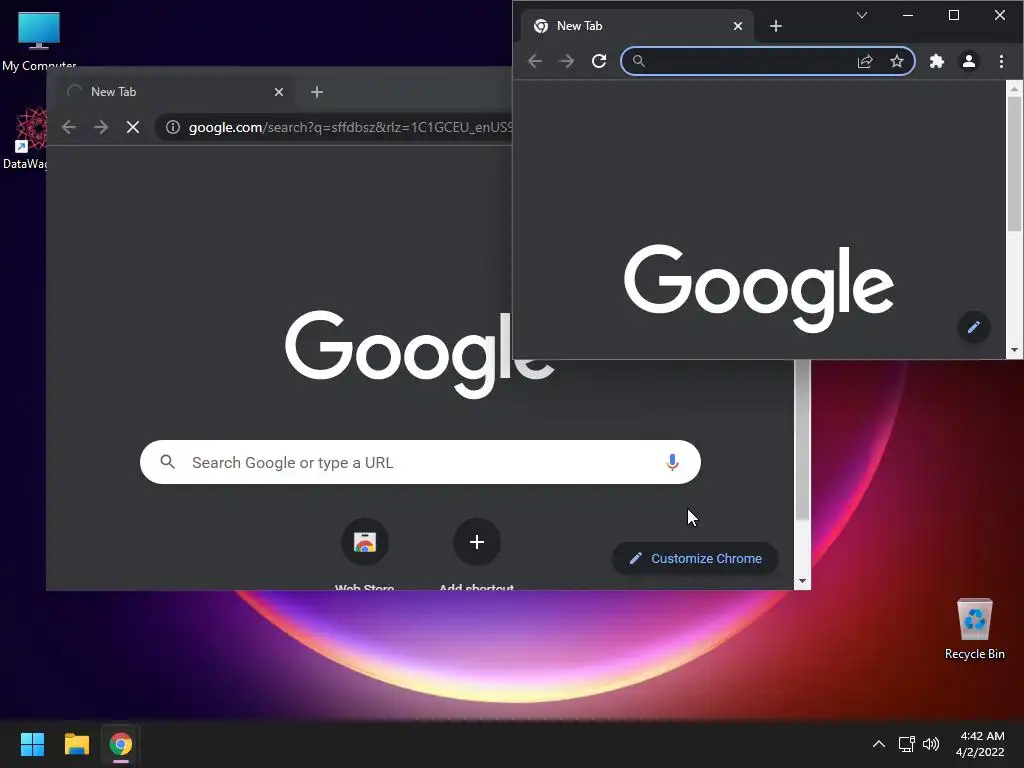Click the Chrome taskbar icon
The height and width of the screenshot is (768, 1024).
(x=121, y=744)
